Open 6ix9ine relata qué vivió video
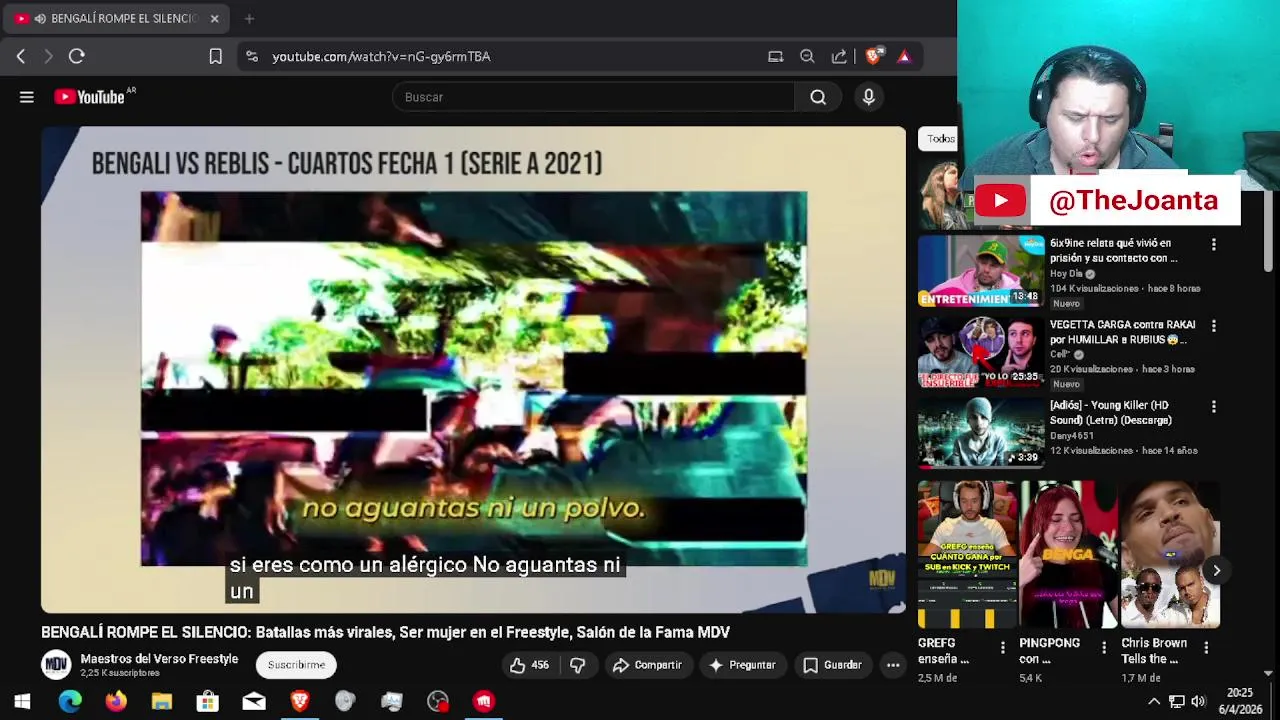The image size is (1280, 720). [x=1115, y=250]
